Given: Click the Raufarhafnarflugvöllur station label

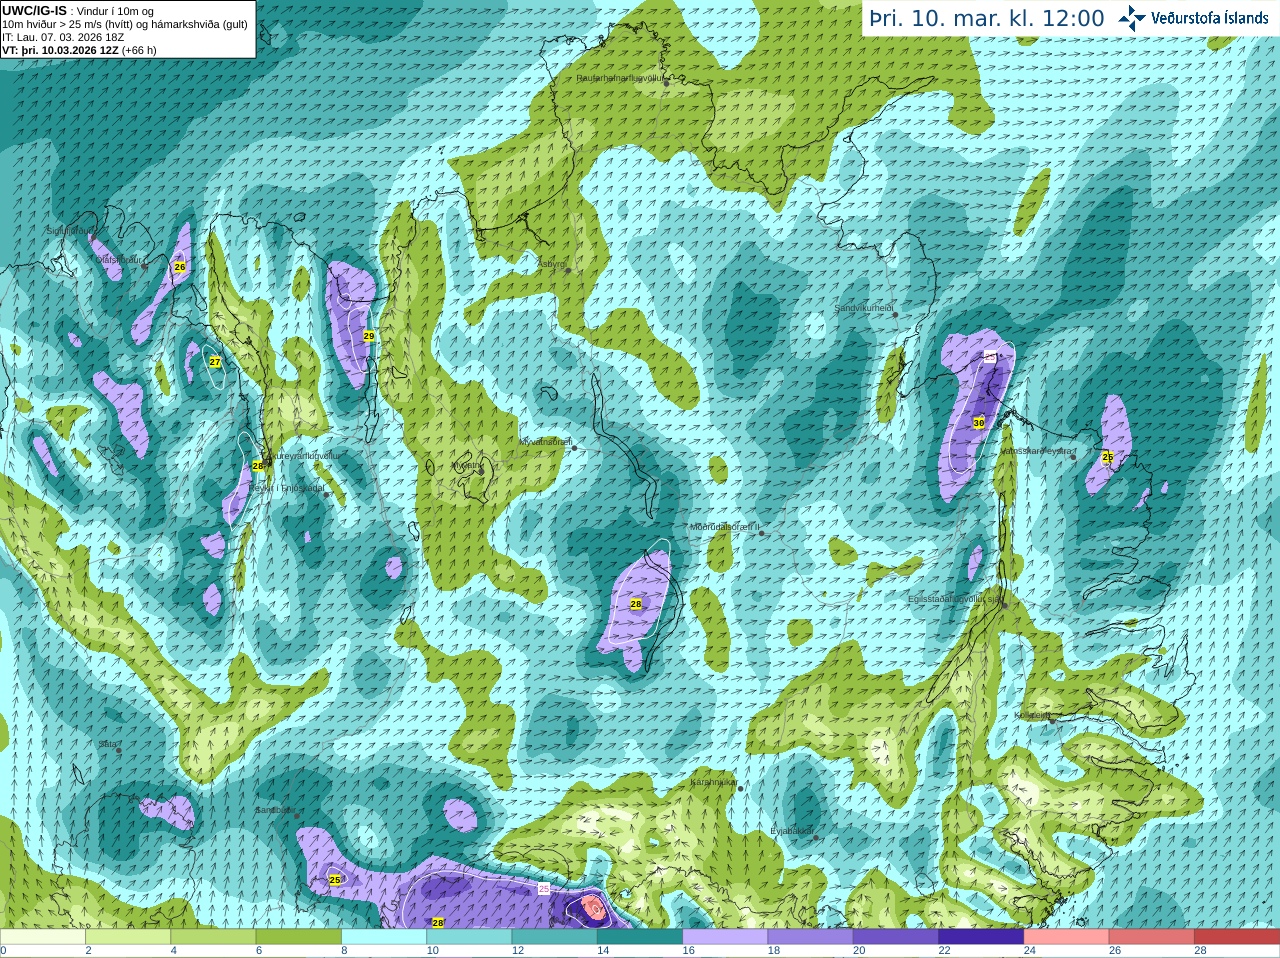Looking at the screenshot, I should point(621,77).
